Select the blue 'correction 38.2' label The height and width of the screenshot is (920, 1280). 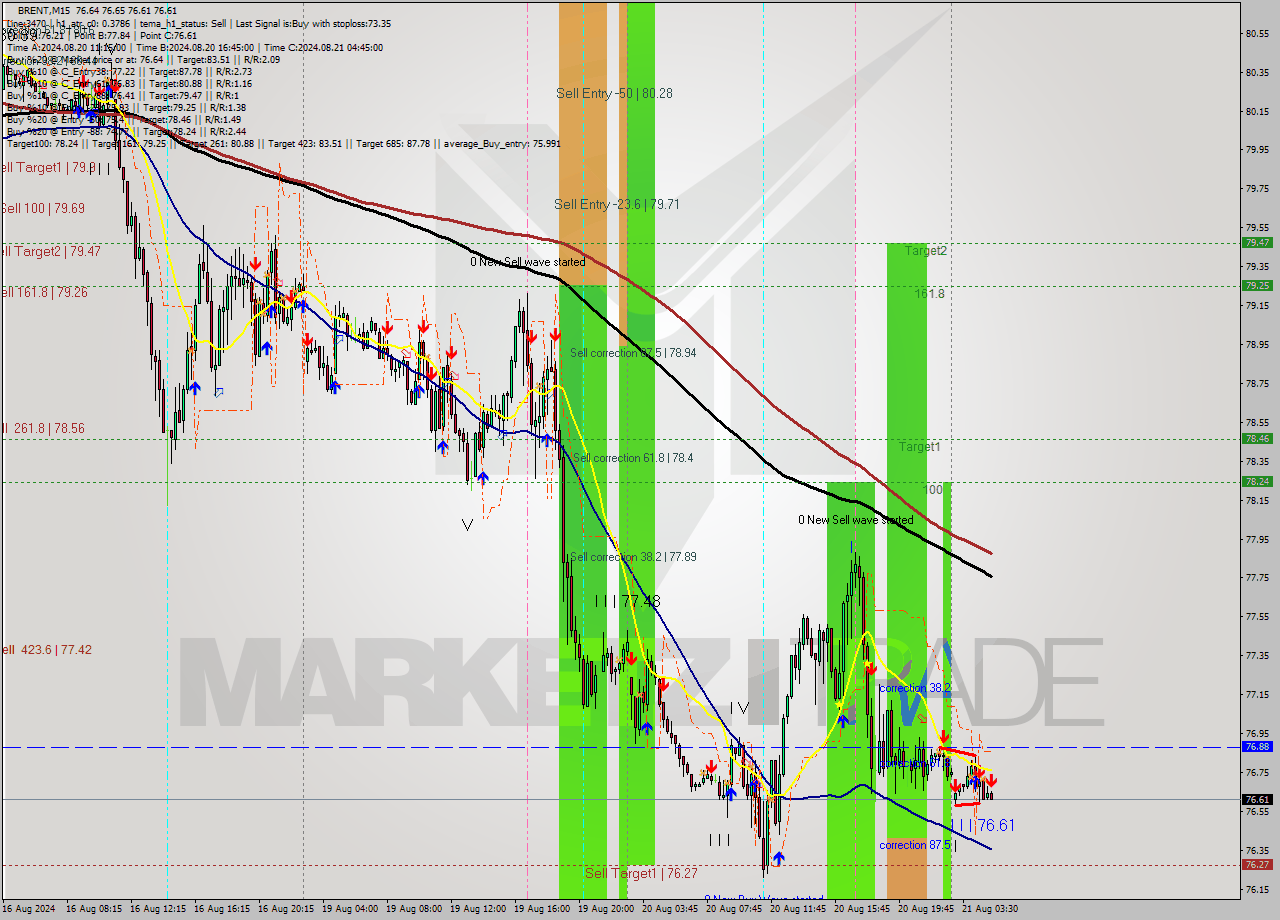[x=914, y=688]
